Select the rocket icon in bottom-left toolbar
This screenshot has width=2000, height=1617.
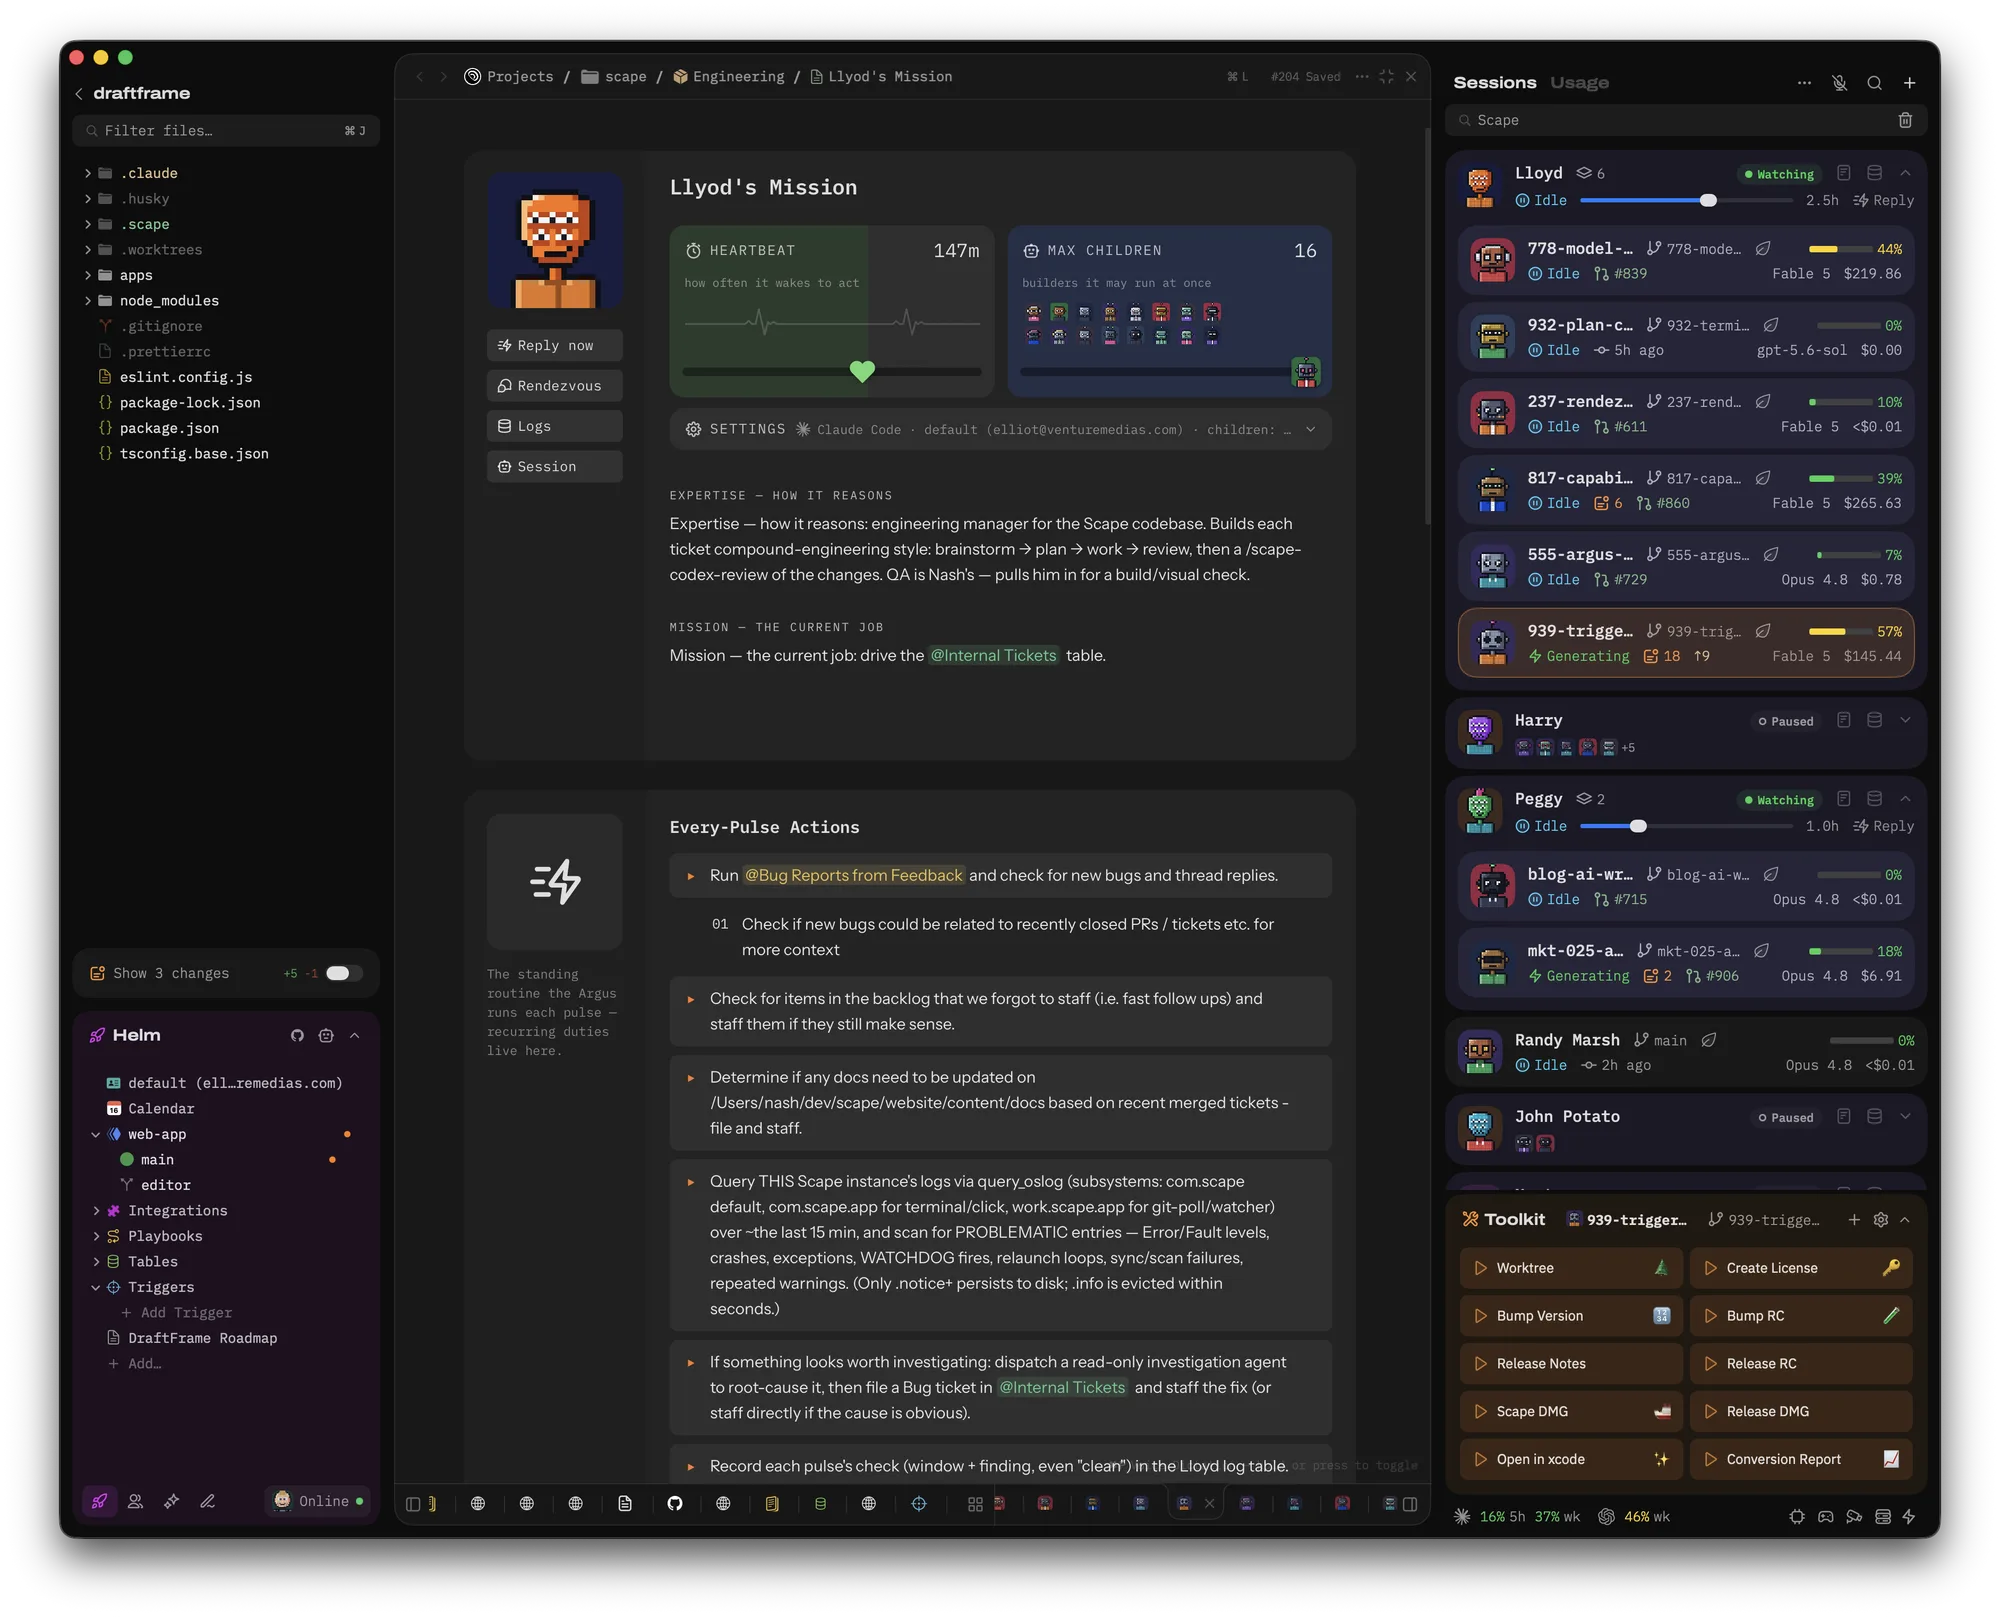(100, 1501)
